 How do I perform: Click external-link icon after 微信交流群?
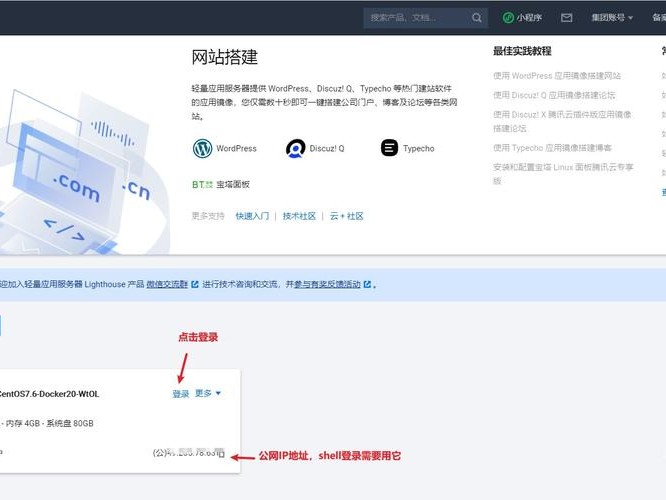tap(195, 284)
